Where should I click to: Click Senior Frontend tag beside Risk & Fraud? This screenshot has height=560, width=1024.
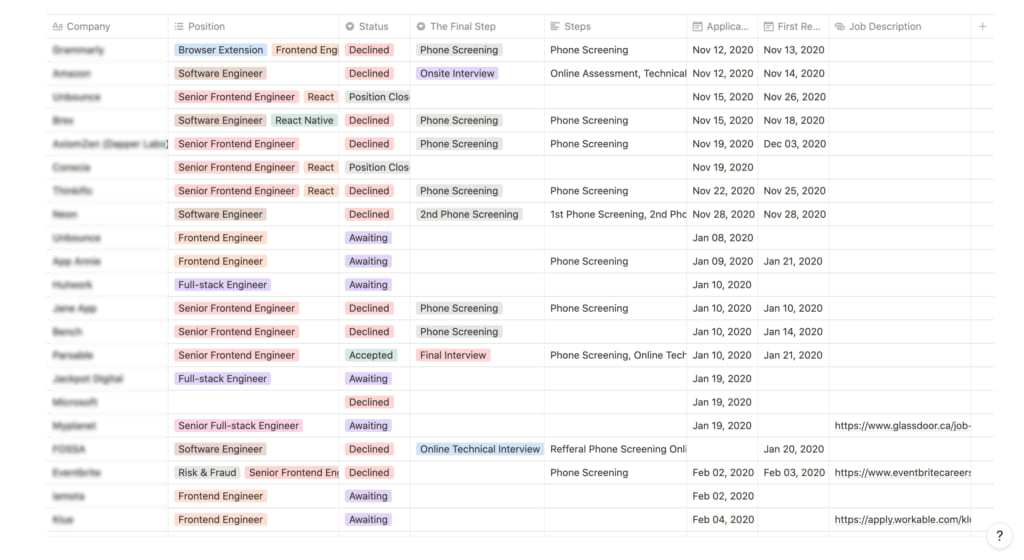tap(293, 473)
